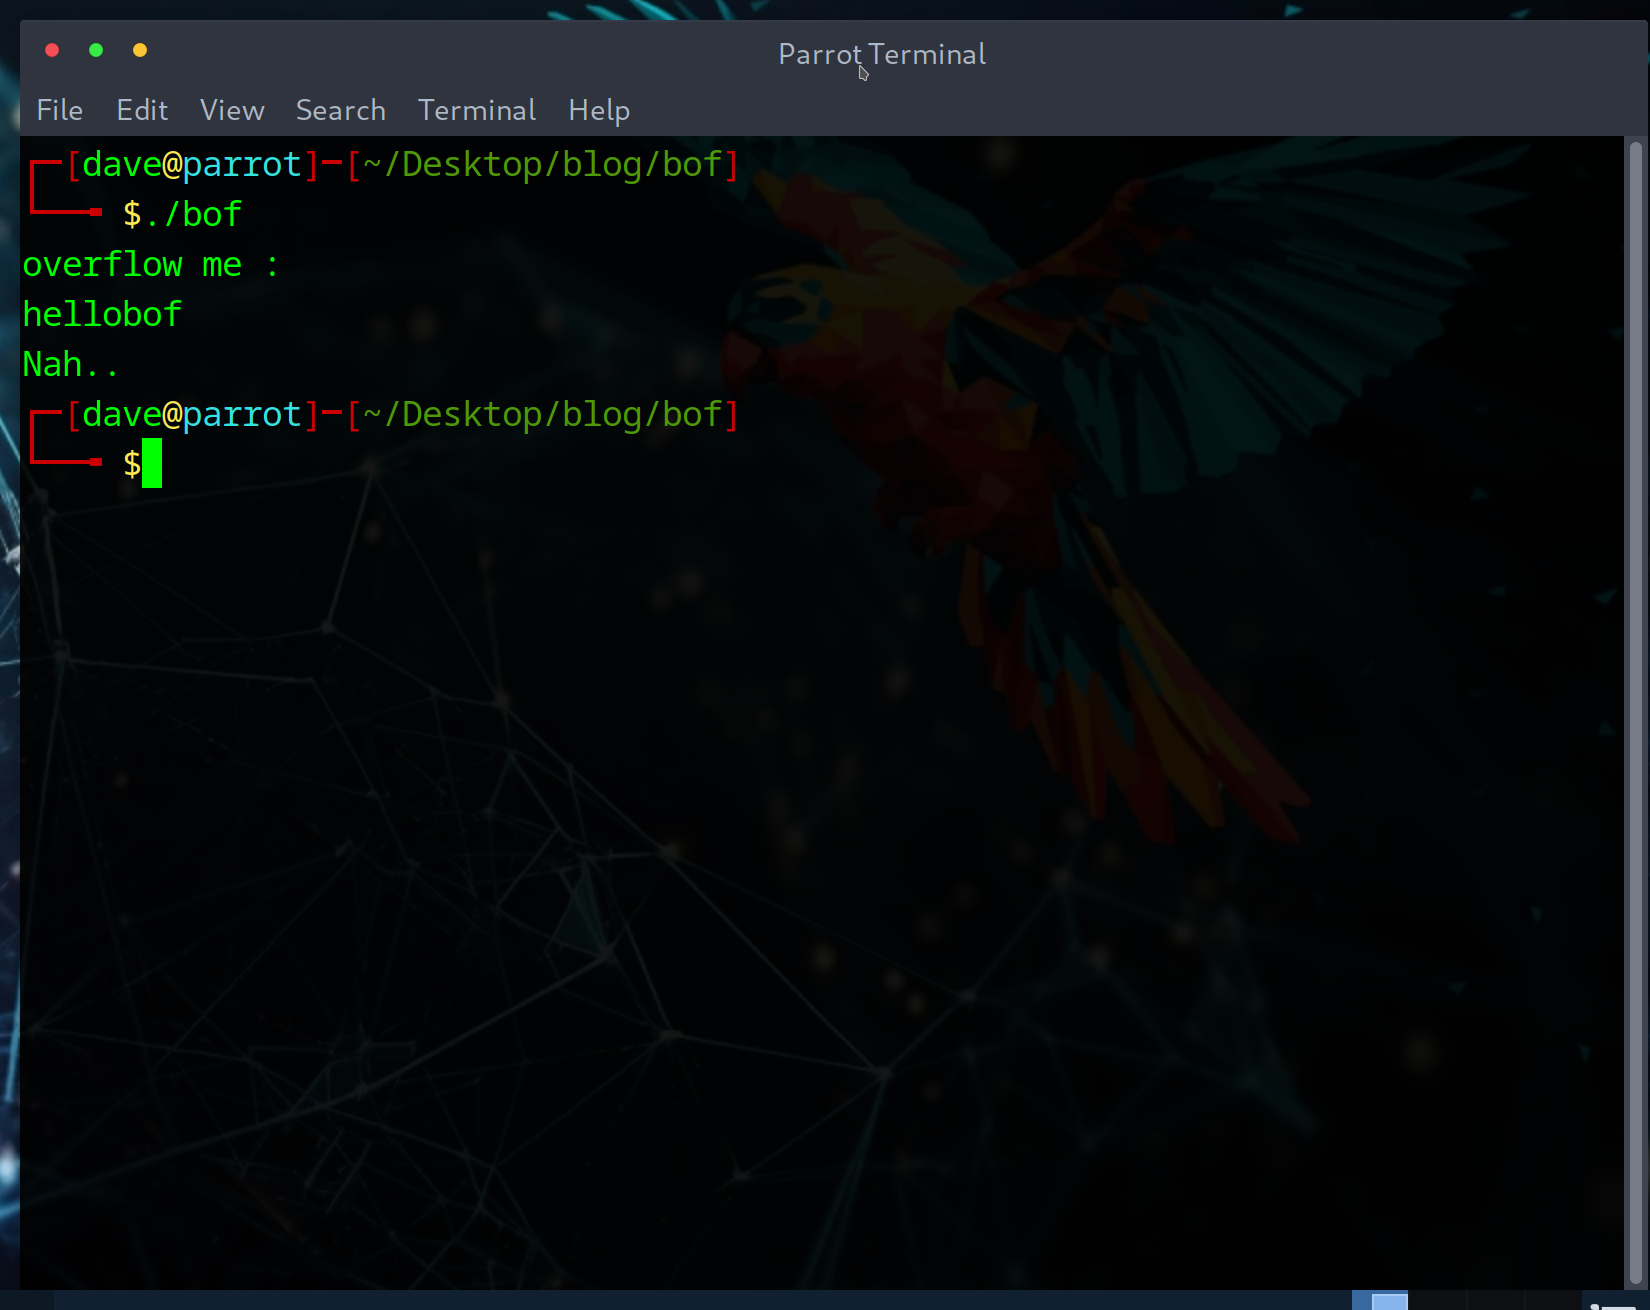The height and width of the screenshot is (1310, 1650).
Task: Click the yellow window control dot
Action: pos(140,50)
